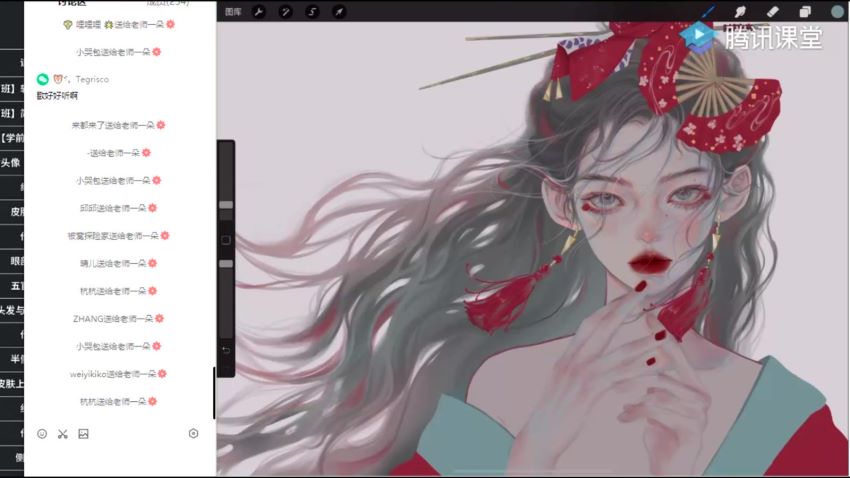Open the emoji picker in chat
Screen dimensions: 850x478
click(42, 434)
